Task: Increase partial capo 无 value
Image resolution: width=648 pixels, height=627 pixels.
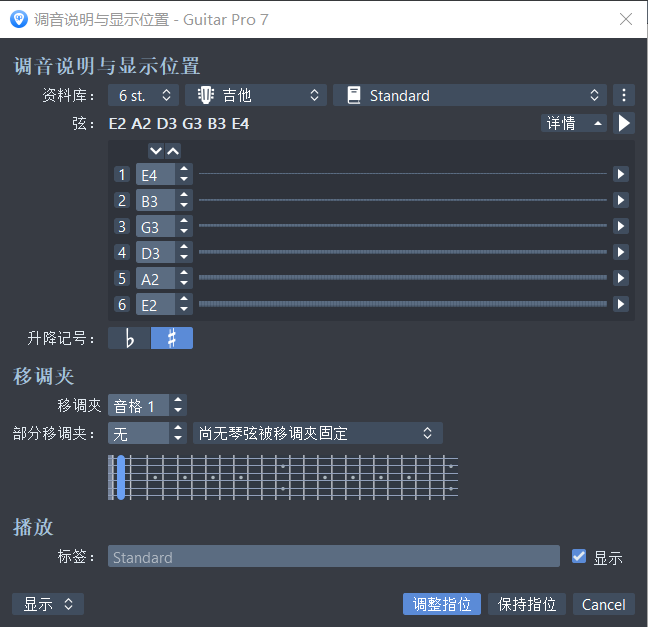Action: (178, 428)
